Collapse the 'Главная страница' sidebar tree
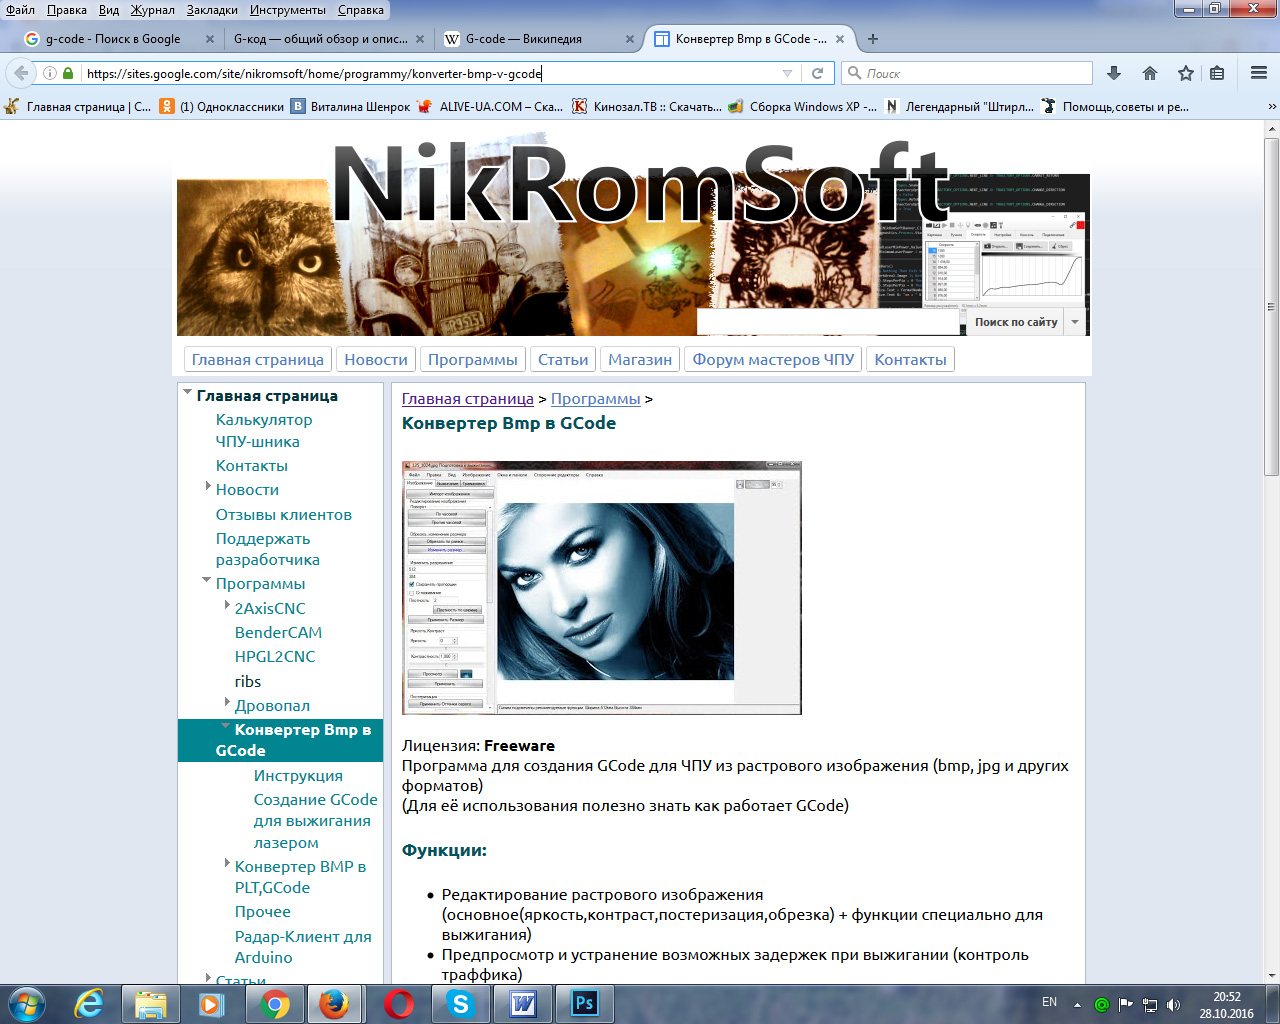Screen dimensions: 1280x1024 click(187, 394)
